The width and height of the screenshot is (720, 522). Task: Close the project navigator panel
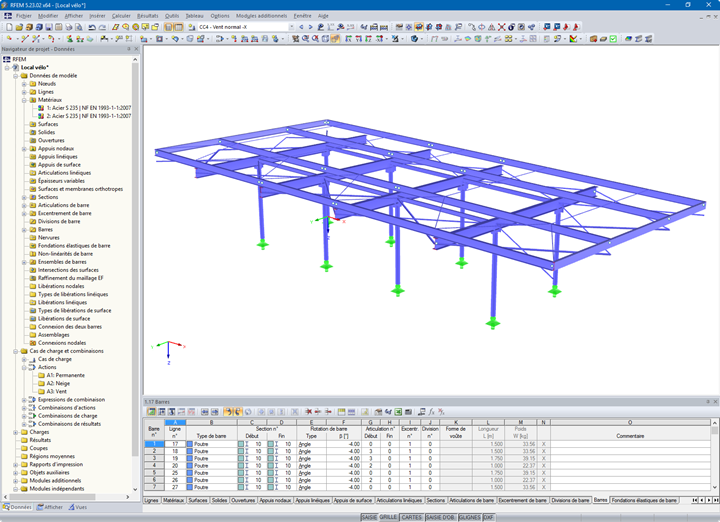coord(136,49)
